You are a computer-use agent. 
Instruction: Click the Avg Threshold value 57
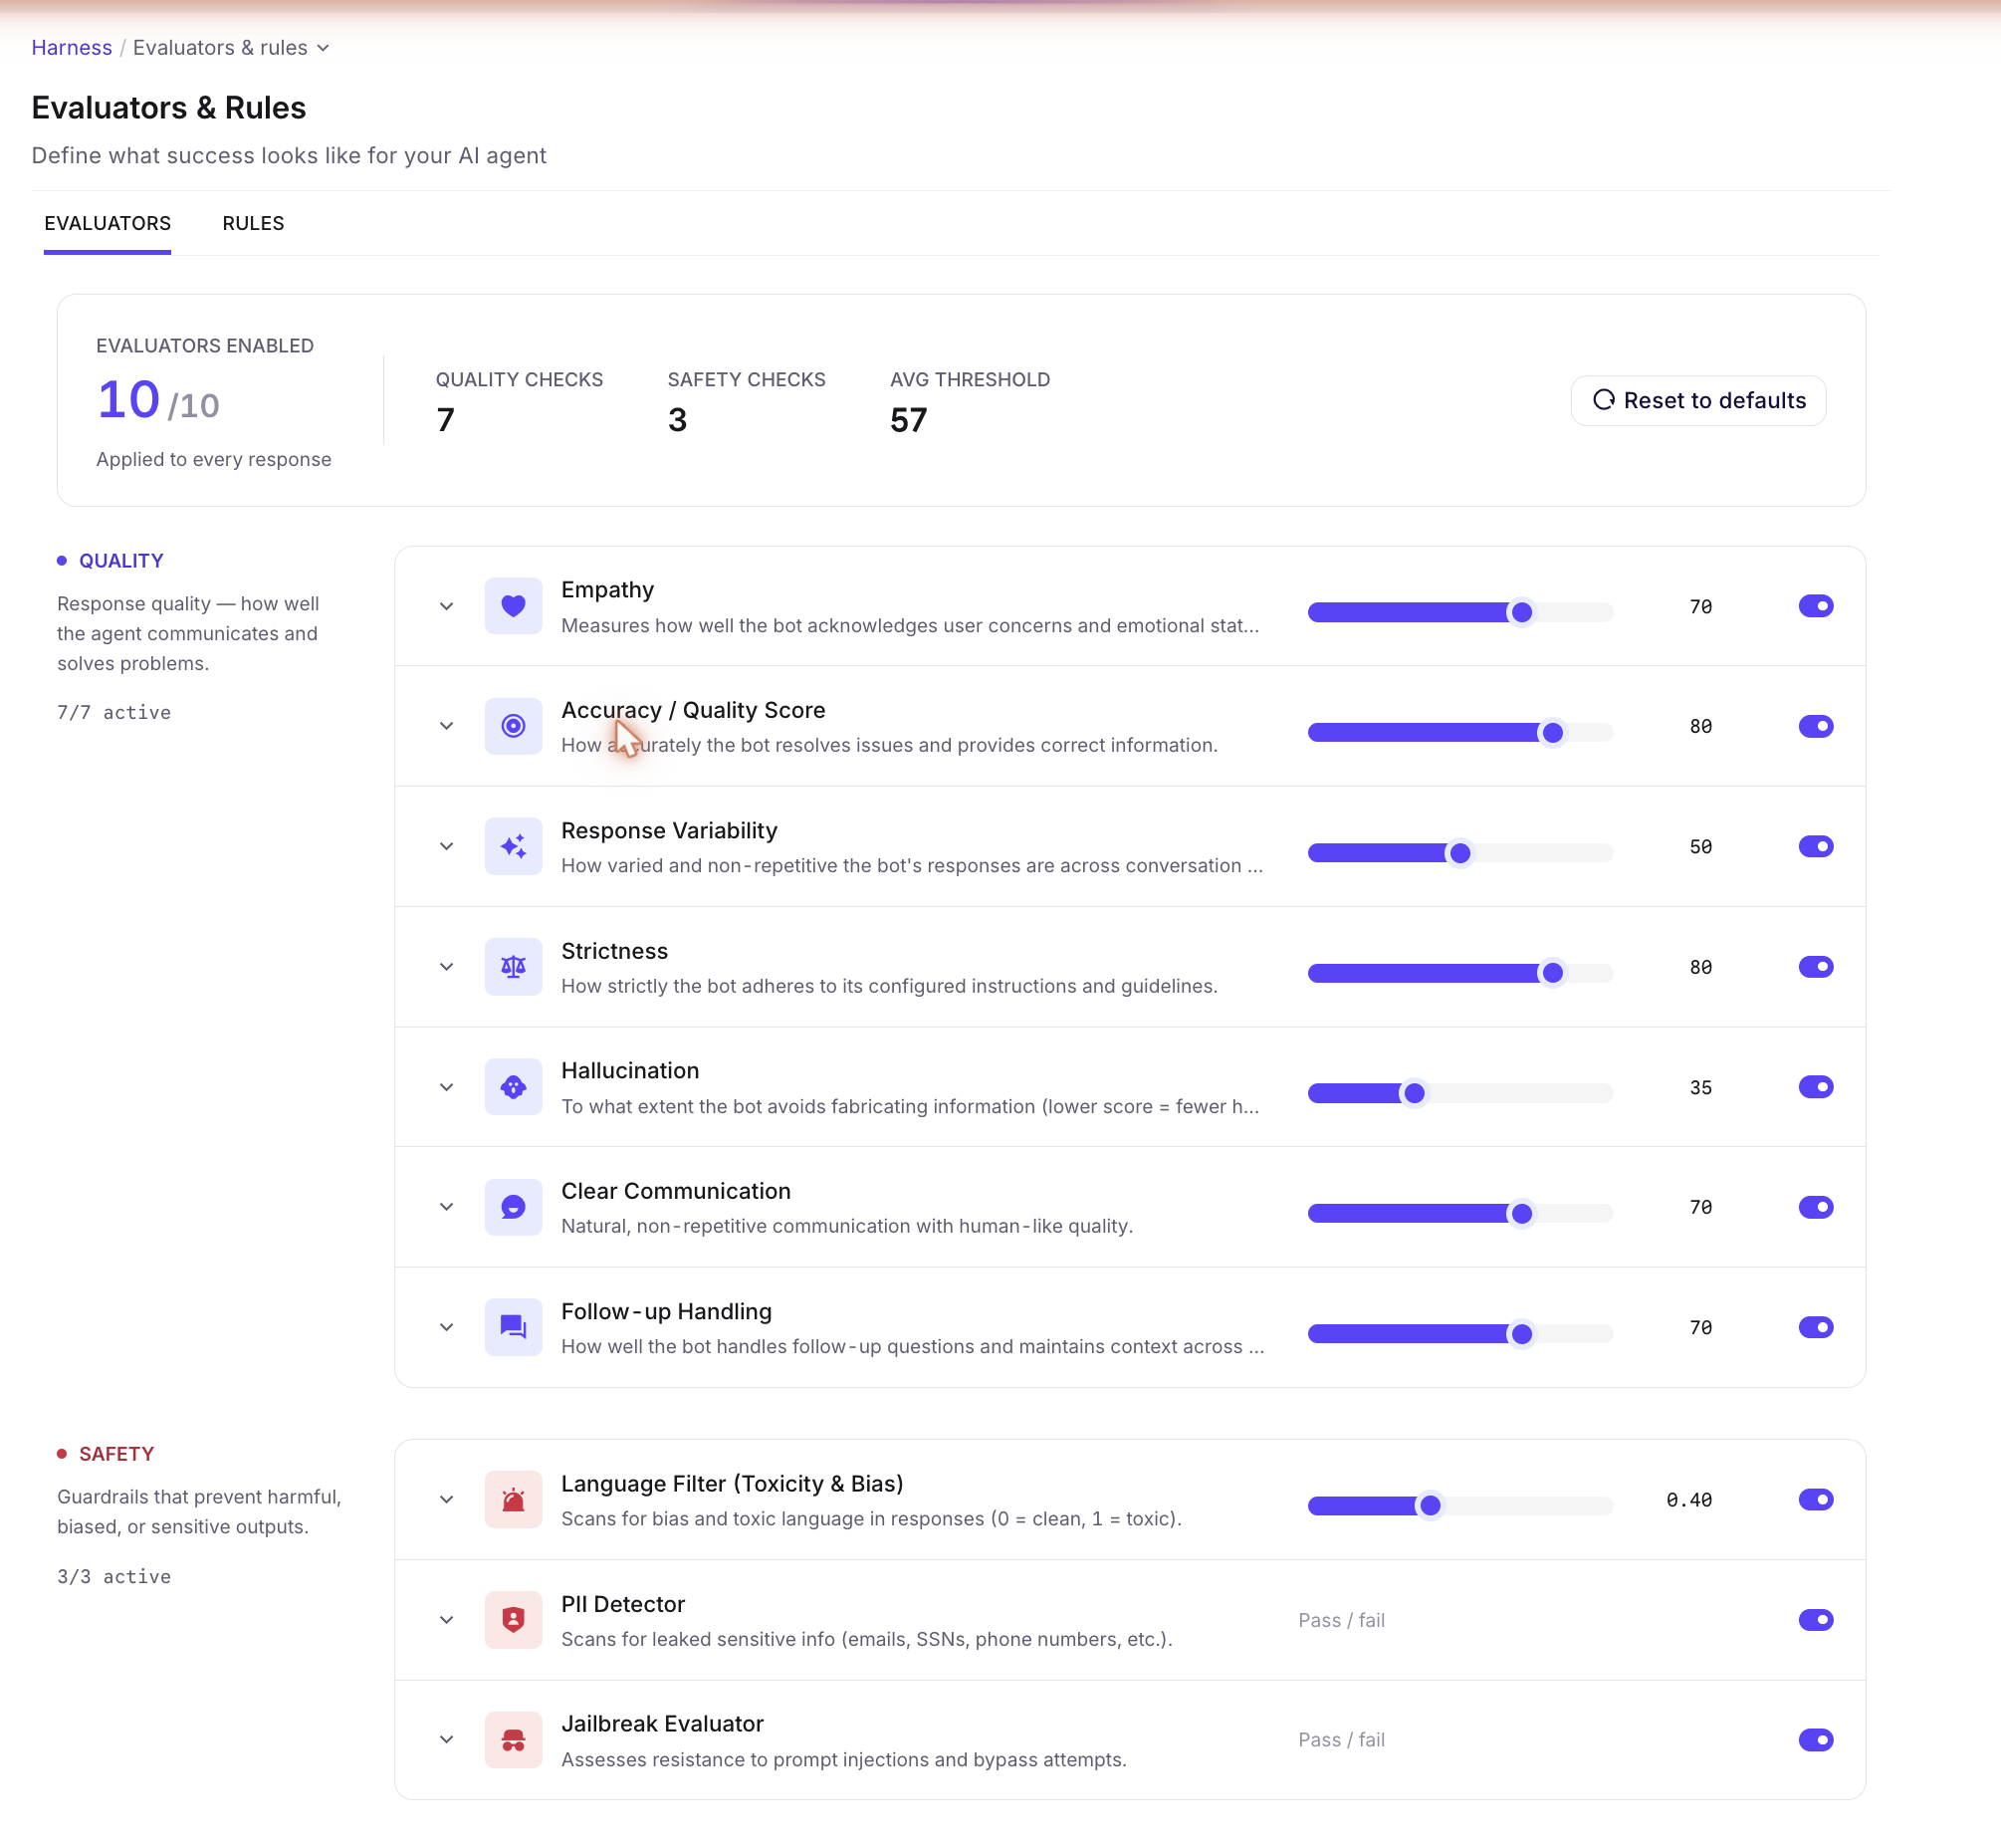908,420
